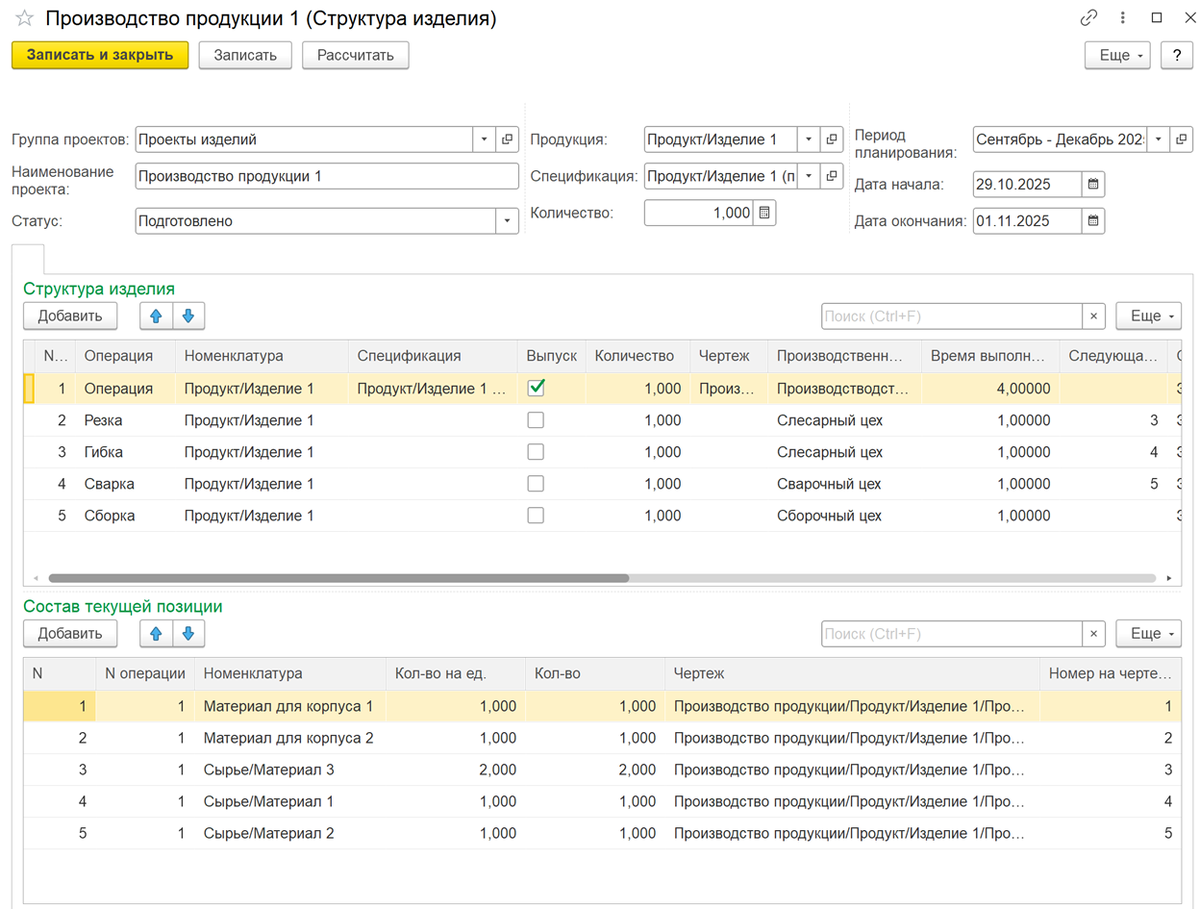Open Еще menu in Состав текущей позиции
Image resolution: width=1200 pixels, height=909 pixels.
point(1148,633)
